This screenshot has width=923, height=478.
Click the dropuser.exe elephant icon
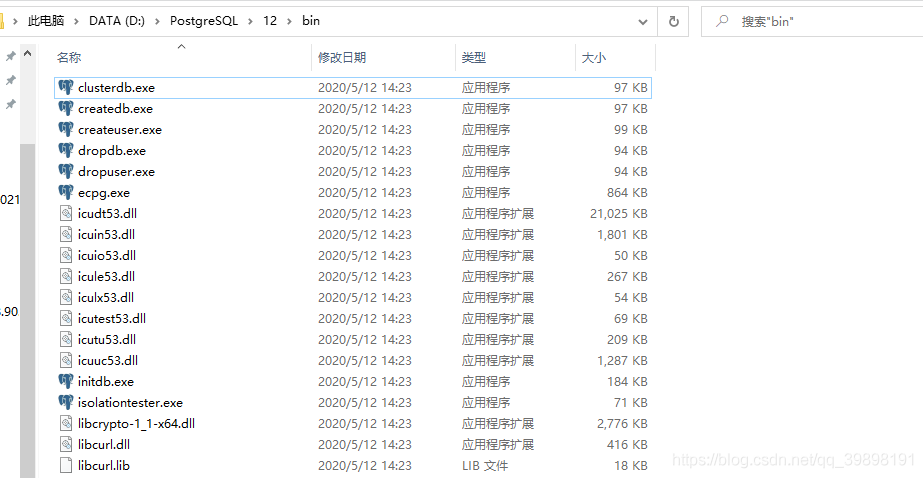coord(66,172)
